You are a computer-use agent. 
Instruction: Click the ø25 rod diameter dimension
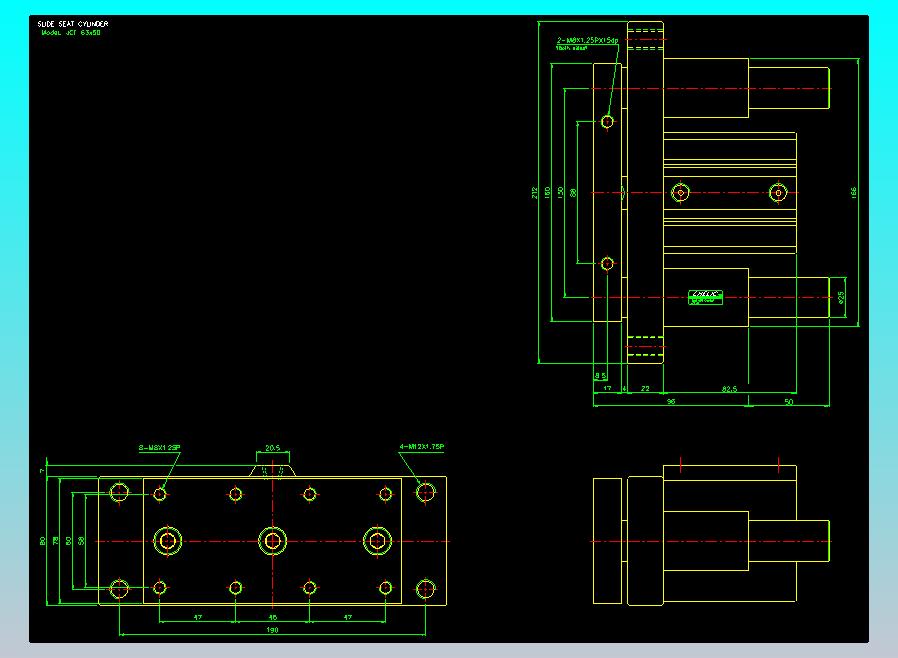[x=841, y=297]
